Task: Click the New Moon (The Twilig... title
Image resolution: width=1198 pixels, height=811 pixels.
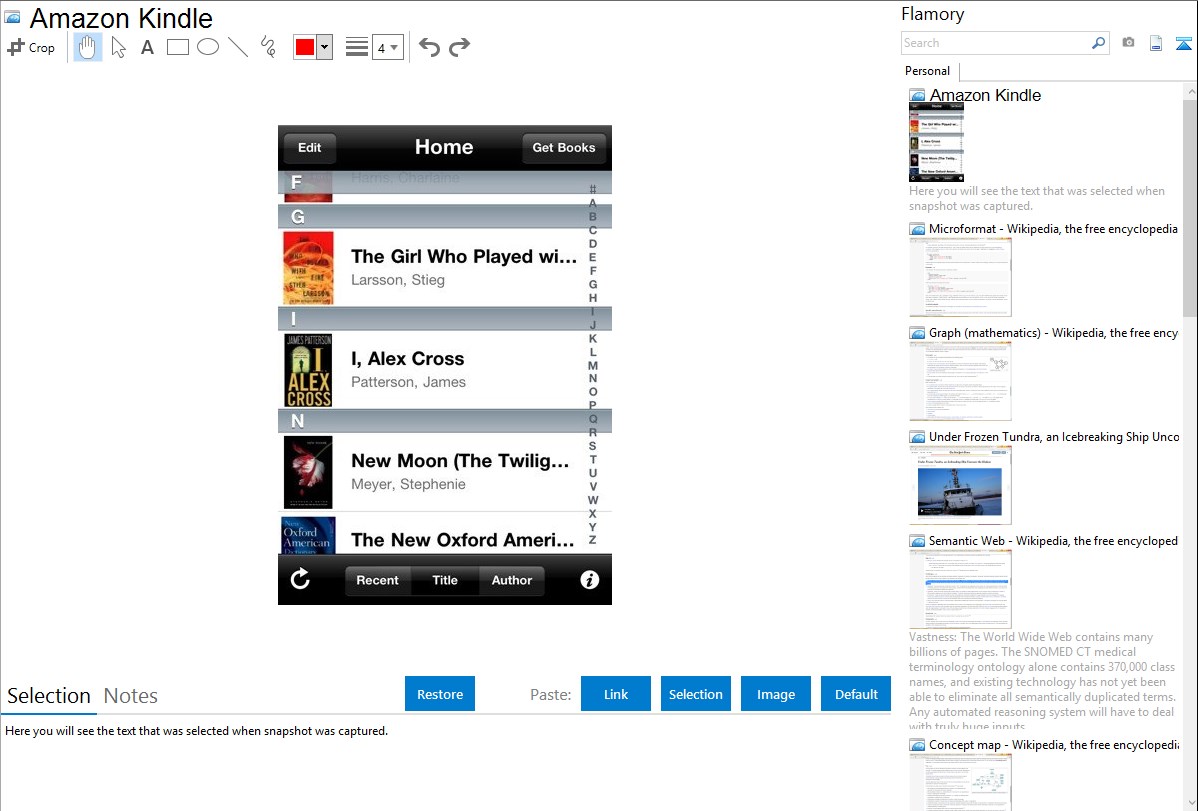Action: coord(460,461)
